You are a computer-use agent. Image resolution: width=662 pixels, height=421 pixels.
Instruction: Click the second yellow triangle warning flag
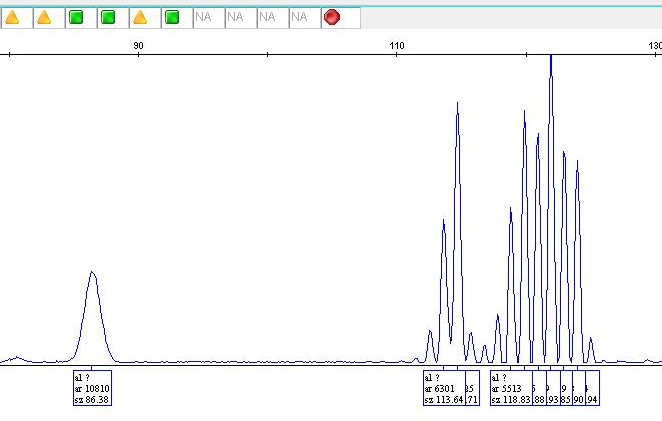coord(44,17)
